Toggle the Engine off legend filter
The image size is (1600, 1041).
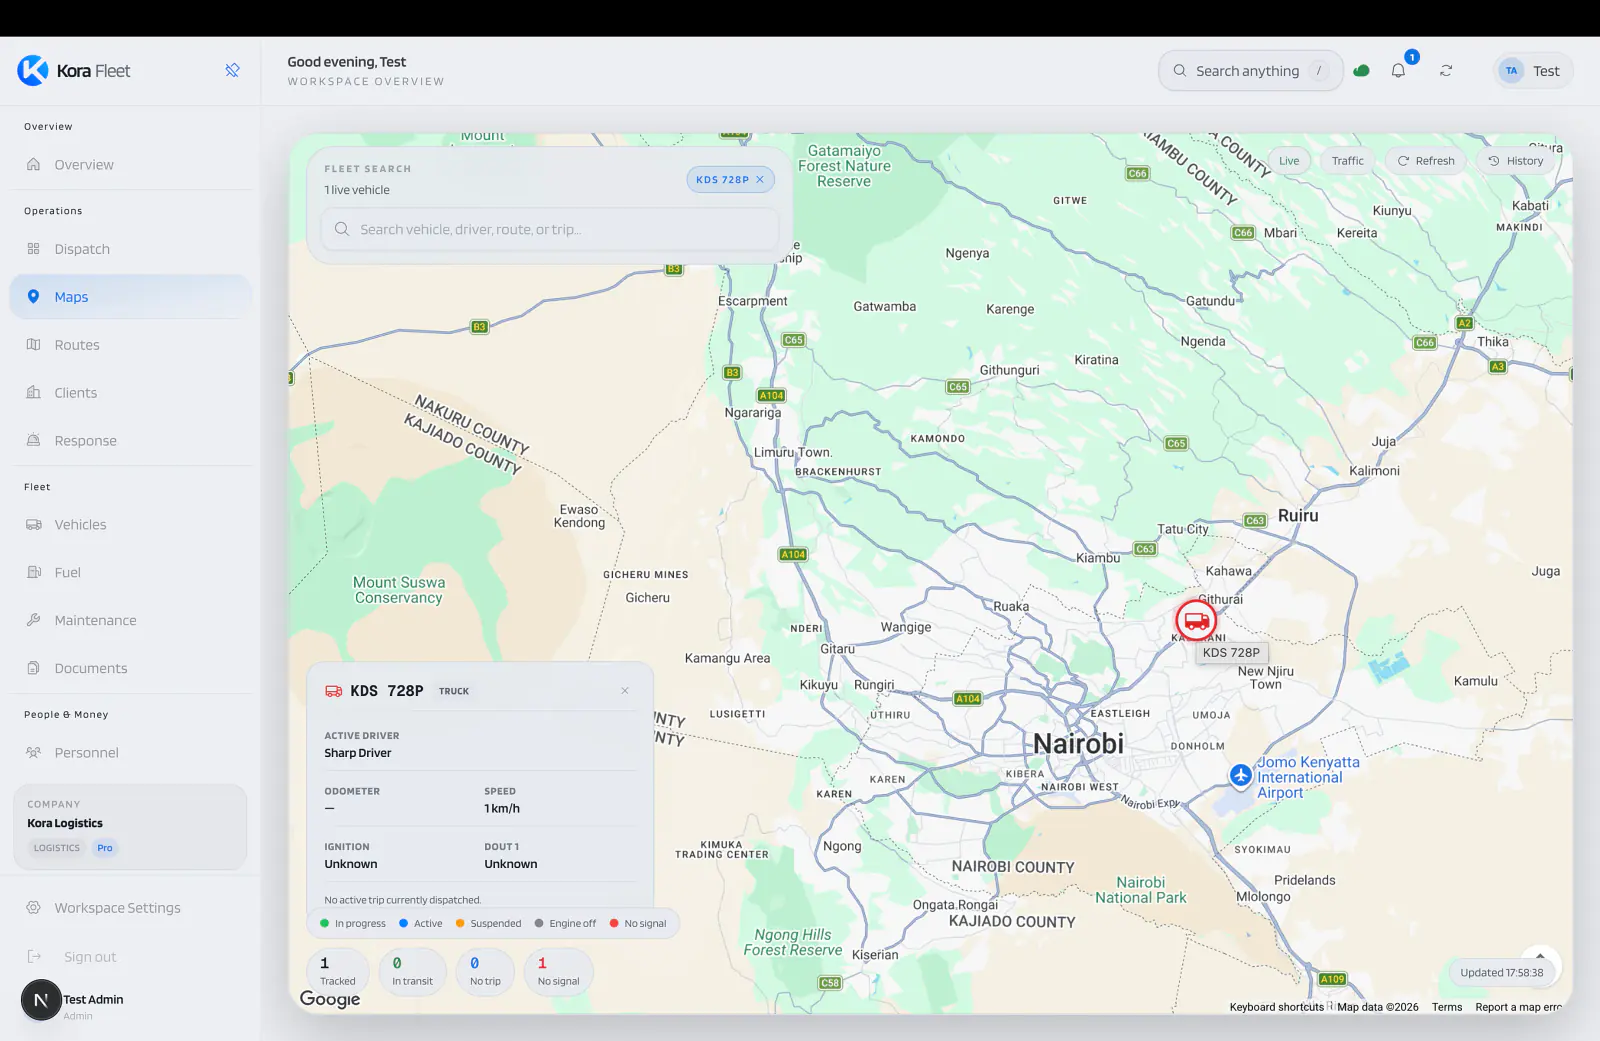coord(566,924)
